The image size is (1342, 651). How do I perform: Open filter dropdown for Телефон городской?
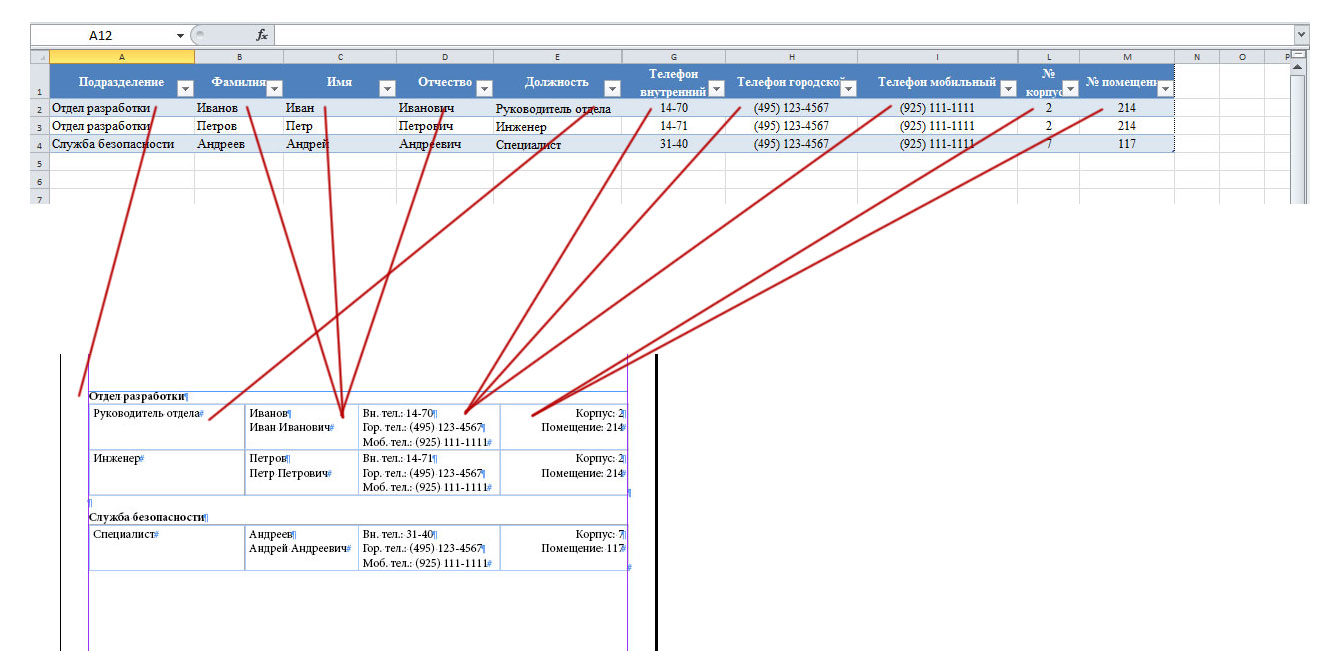point(848,88)
